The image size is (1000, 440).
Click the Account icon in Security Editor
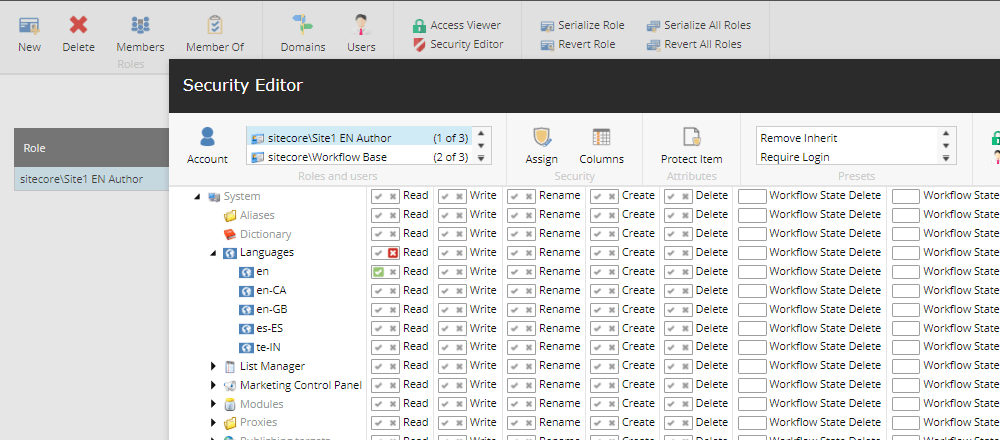(x=207, y=137)
